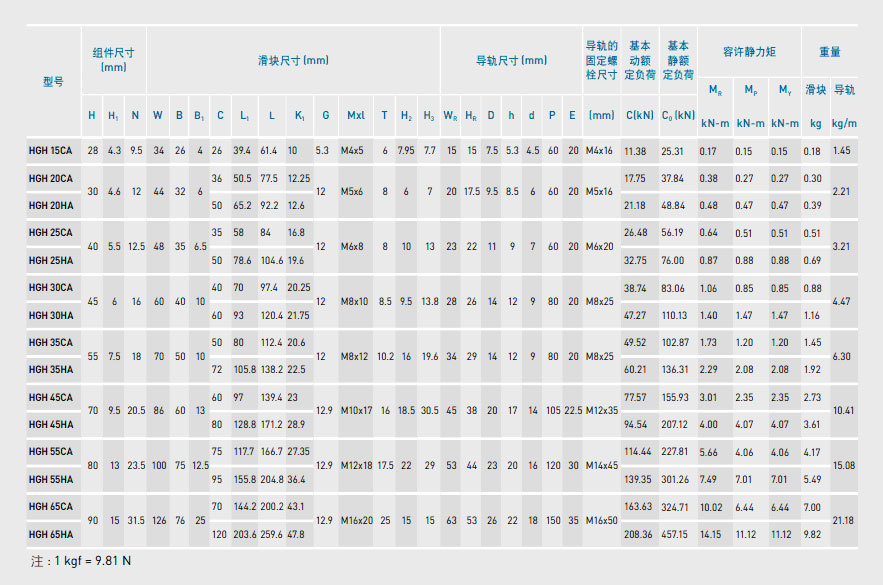The image size is (883, 585).
Task: Select the HGH 45HA row label
Action: [x=51, y=424]
